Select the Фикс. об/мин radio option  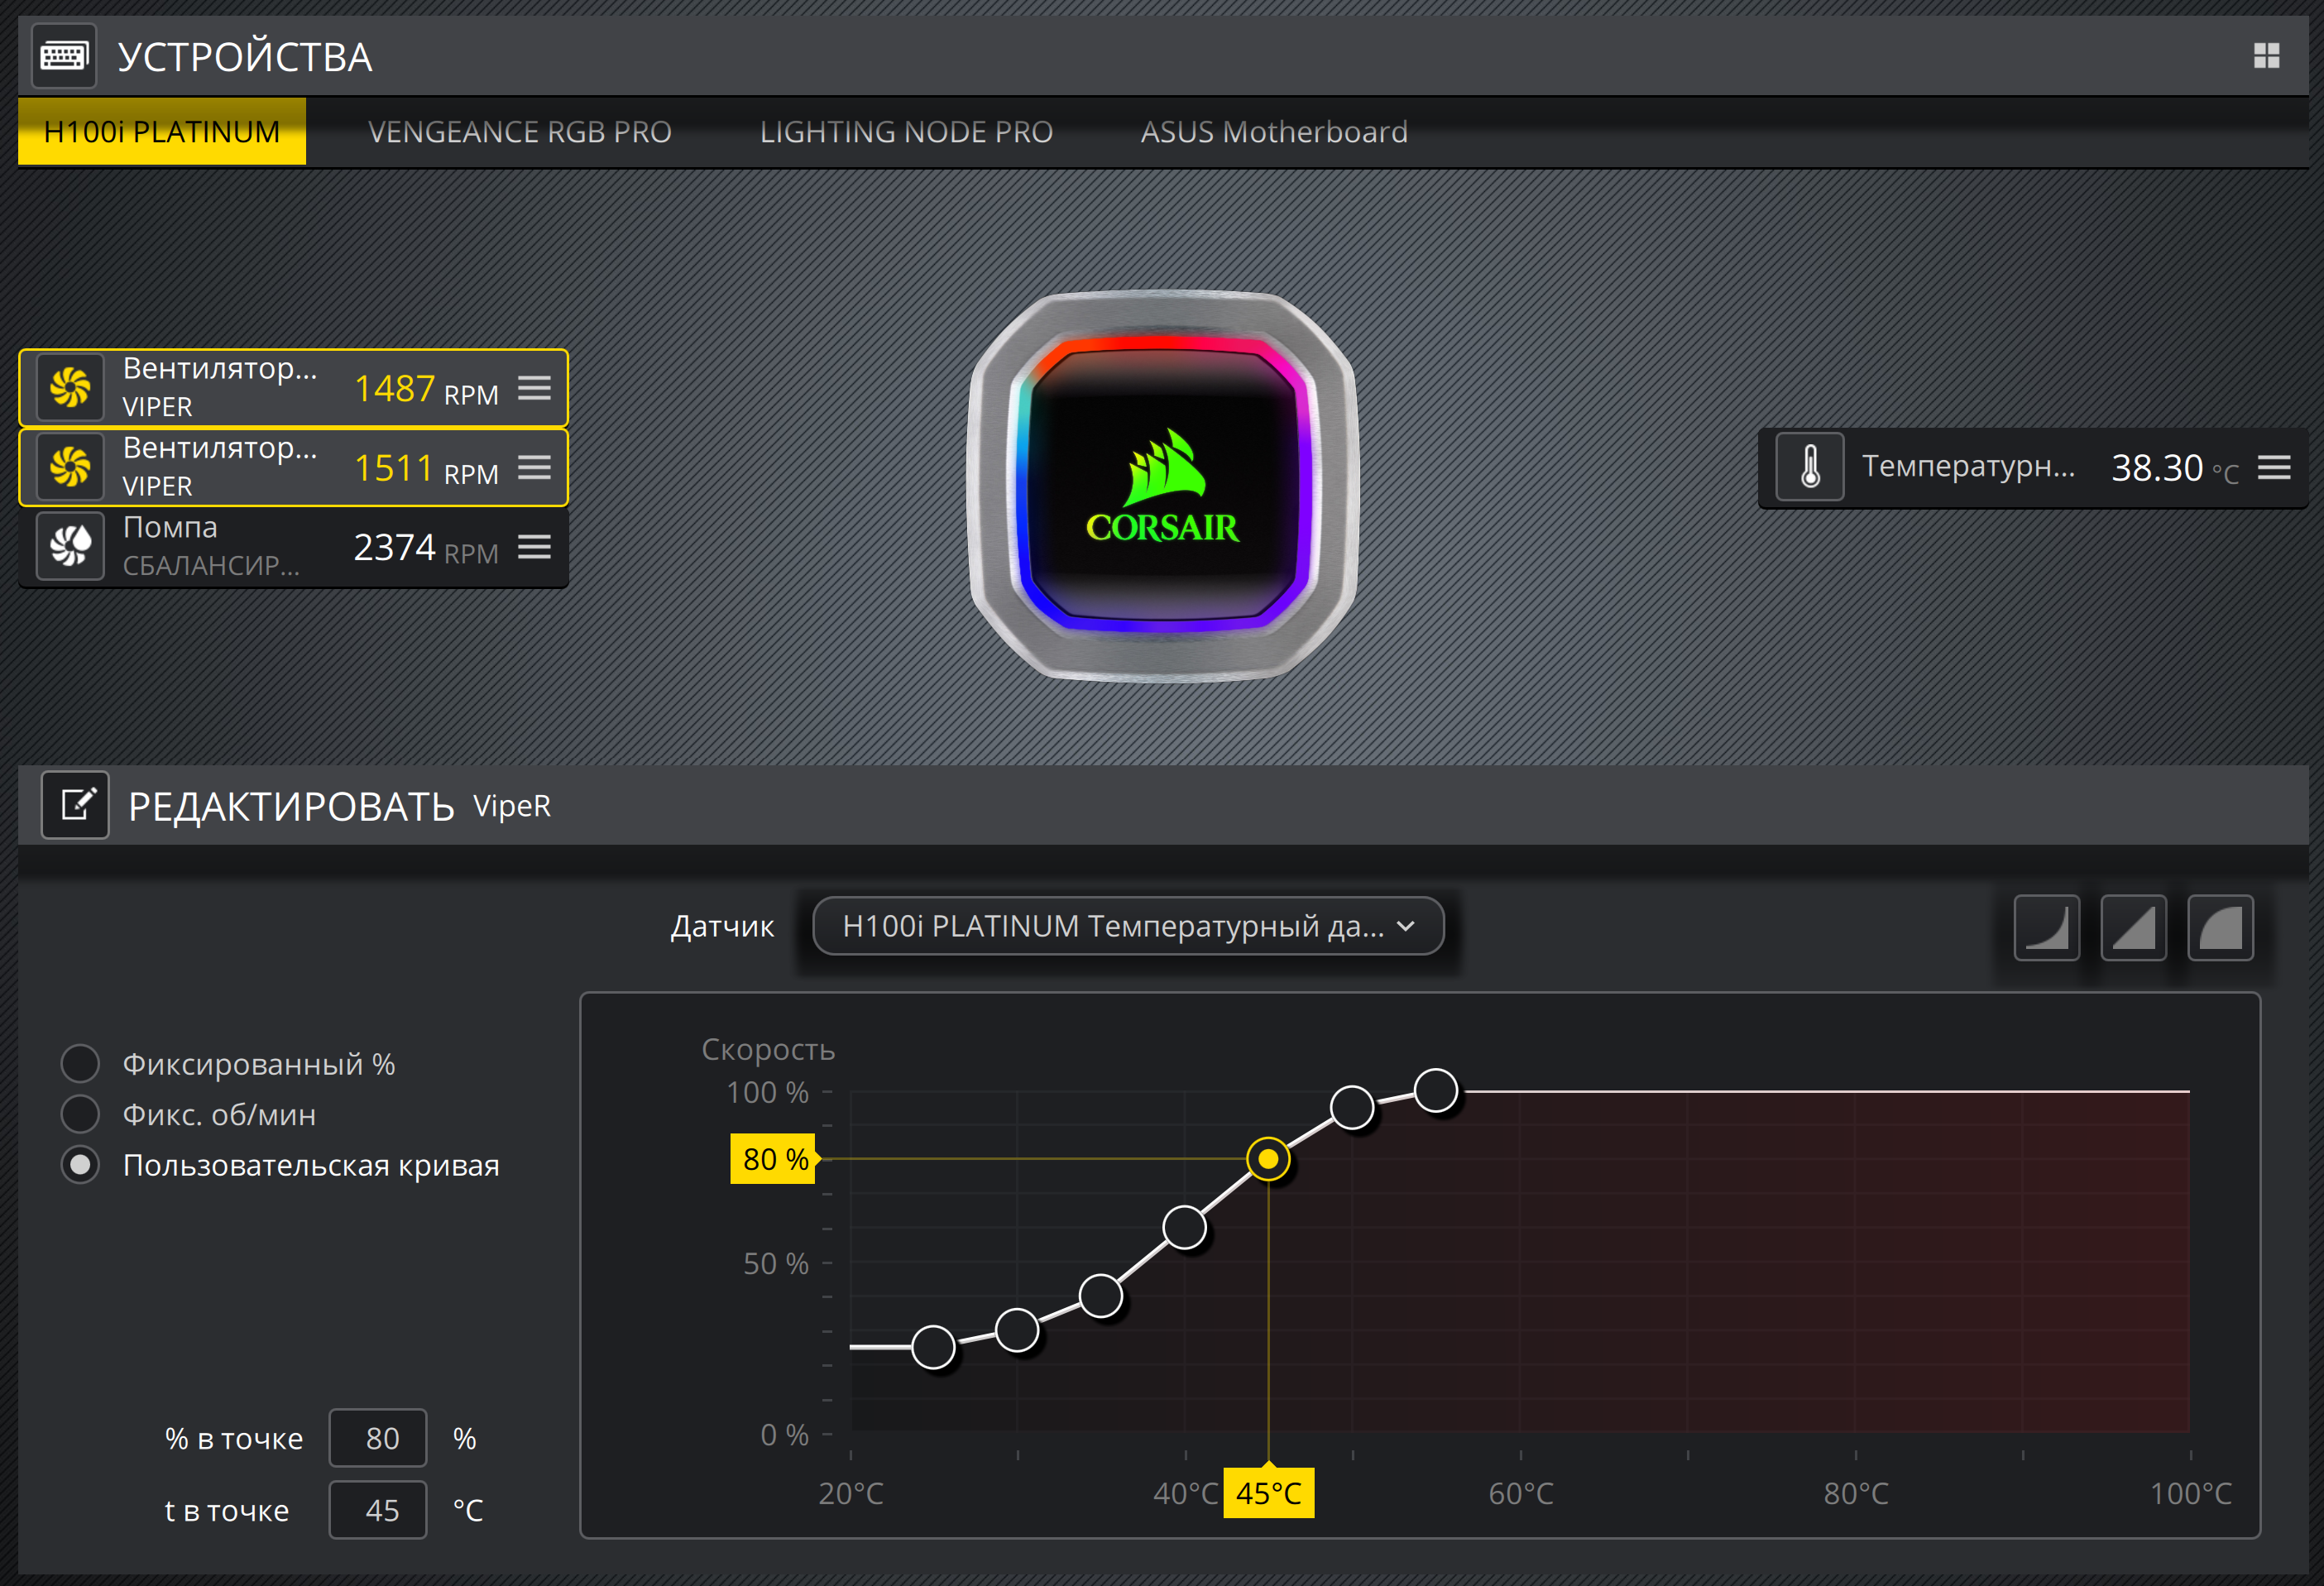point(80,1114)
